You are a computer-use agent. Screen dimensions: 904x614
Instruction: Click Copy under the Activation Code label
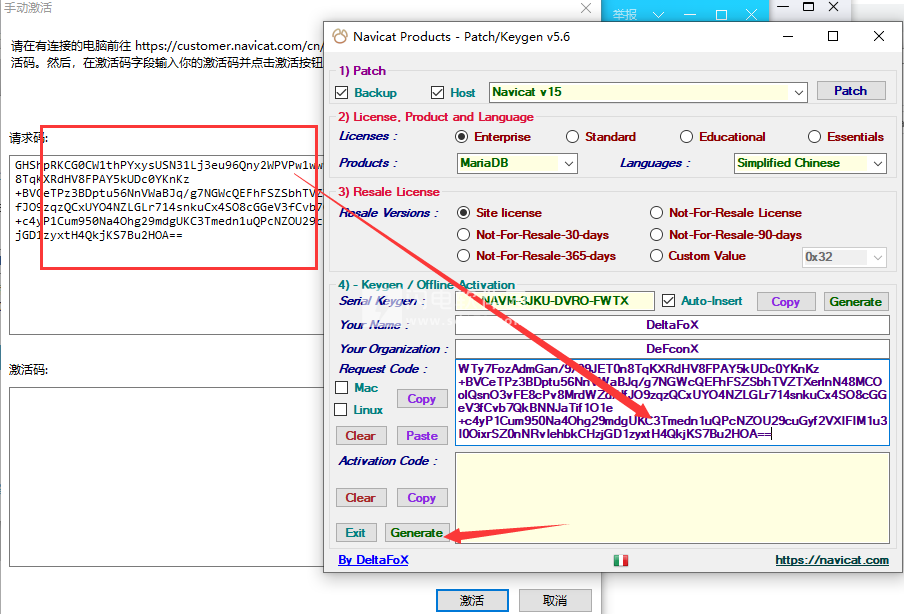pos(421,498)
